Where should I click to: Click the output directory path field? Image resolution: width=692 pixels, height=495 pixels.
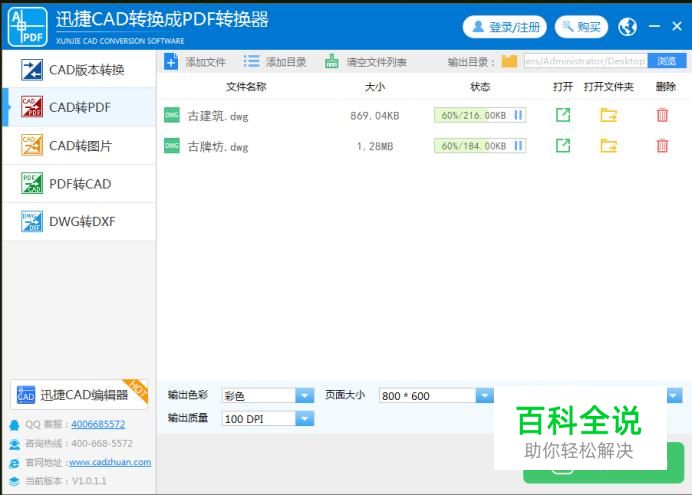[x=586, y=61]
